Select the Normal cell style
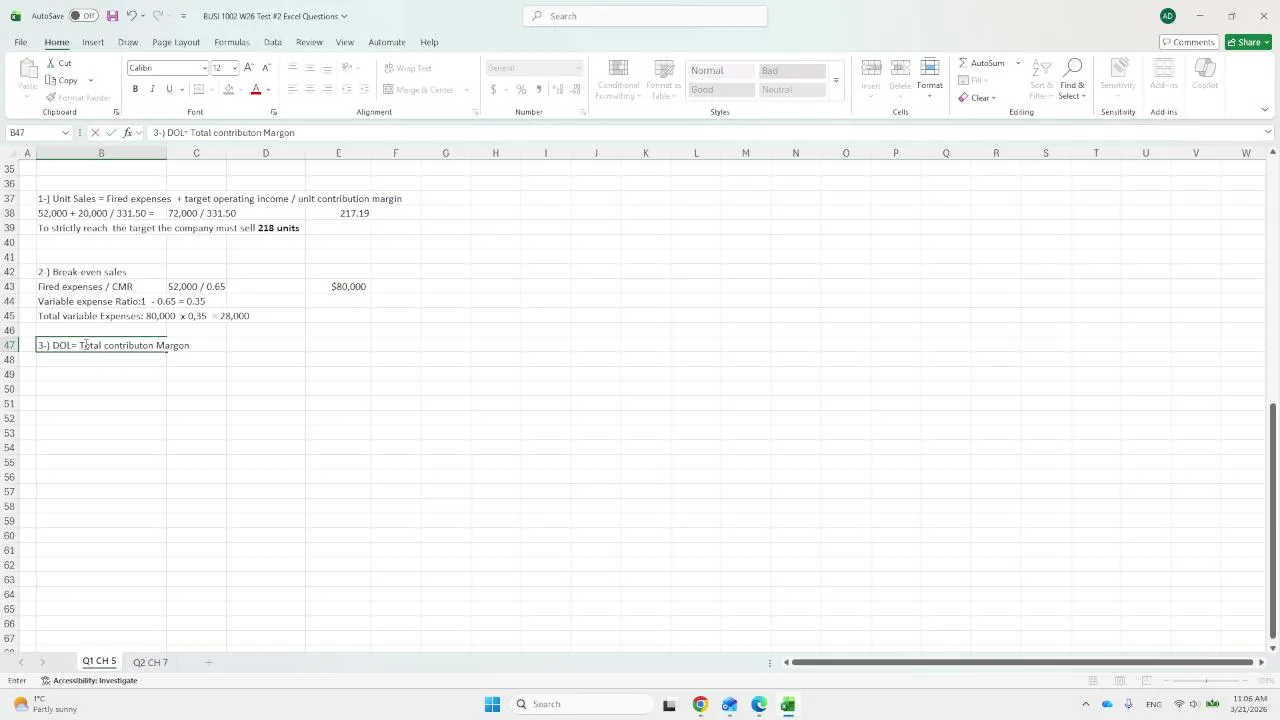This screenshot has height=720, width=1280. tap(720, 71)
